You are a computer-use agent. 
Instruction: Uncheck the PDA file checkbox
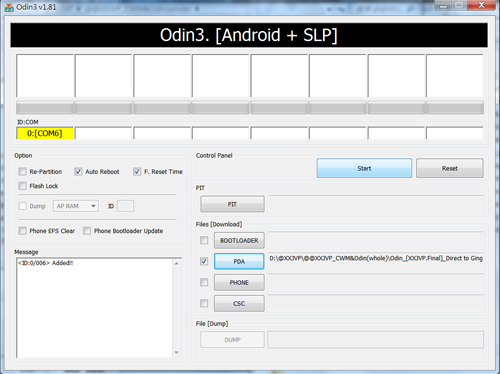tap(204, 261)
